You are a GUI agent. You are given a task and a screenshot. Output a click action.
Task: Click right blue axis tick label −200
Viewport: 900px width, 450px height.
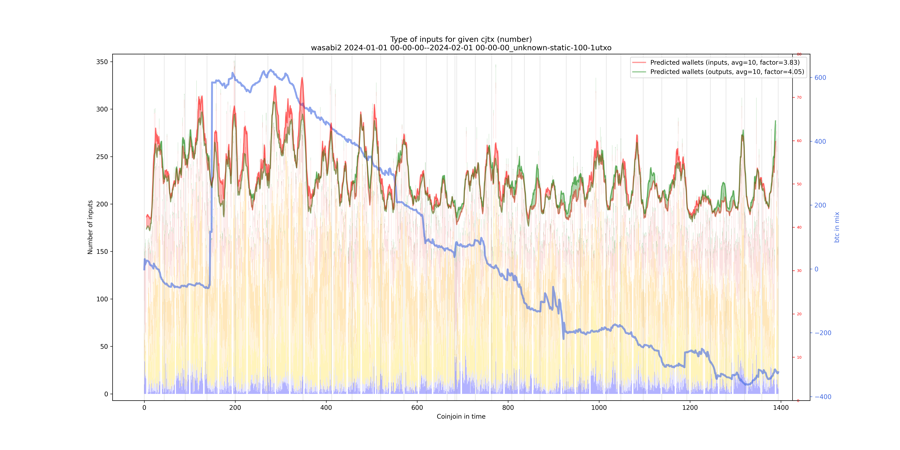point(822,333)
